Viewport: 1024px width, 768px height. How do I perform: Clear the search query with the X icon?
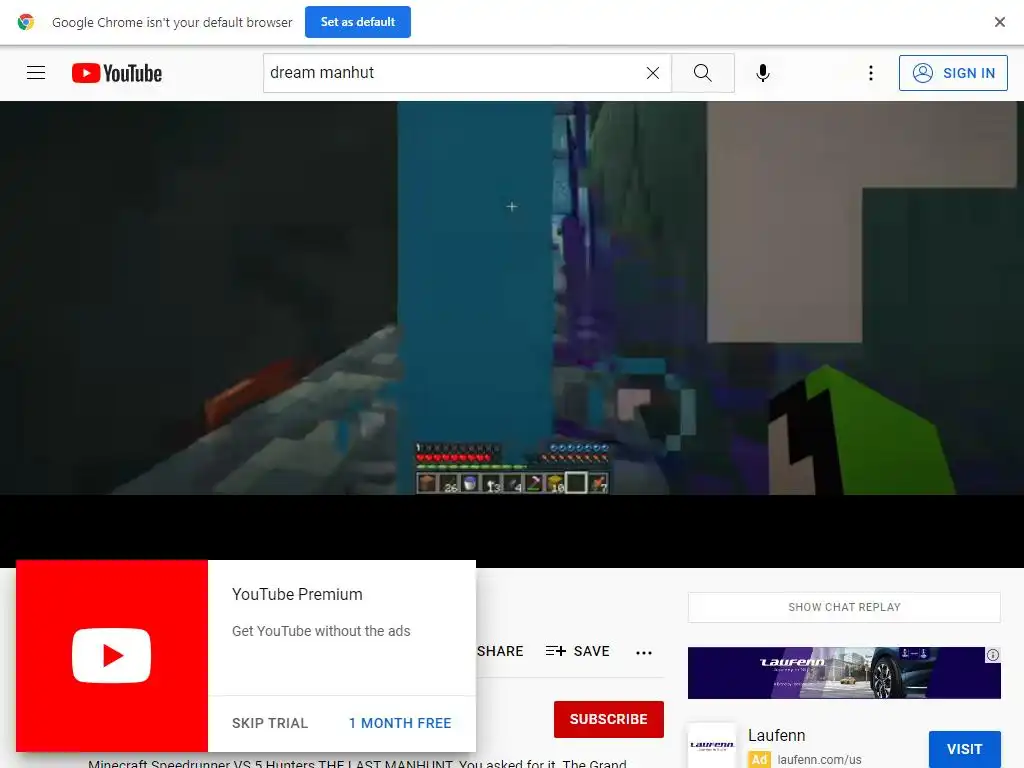tap(652, 73)
